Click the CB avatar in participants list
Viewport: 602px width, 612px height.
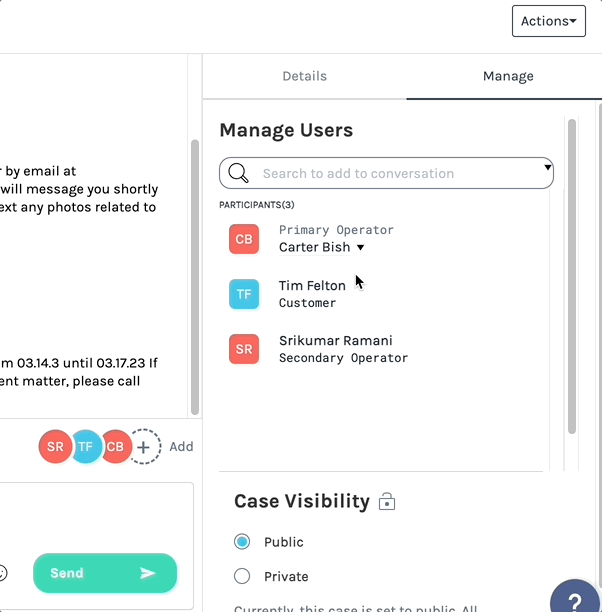click(x=244, y=239)
